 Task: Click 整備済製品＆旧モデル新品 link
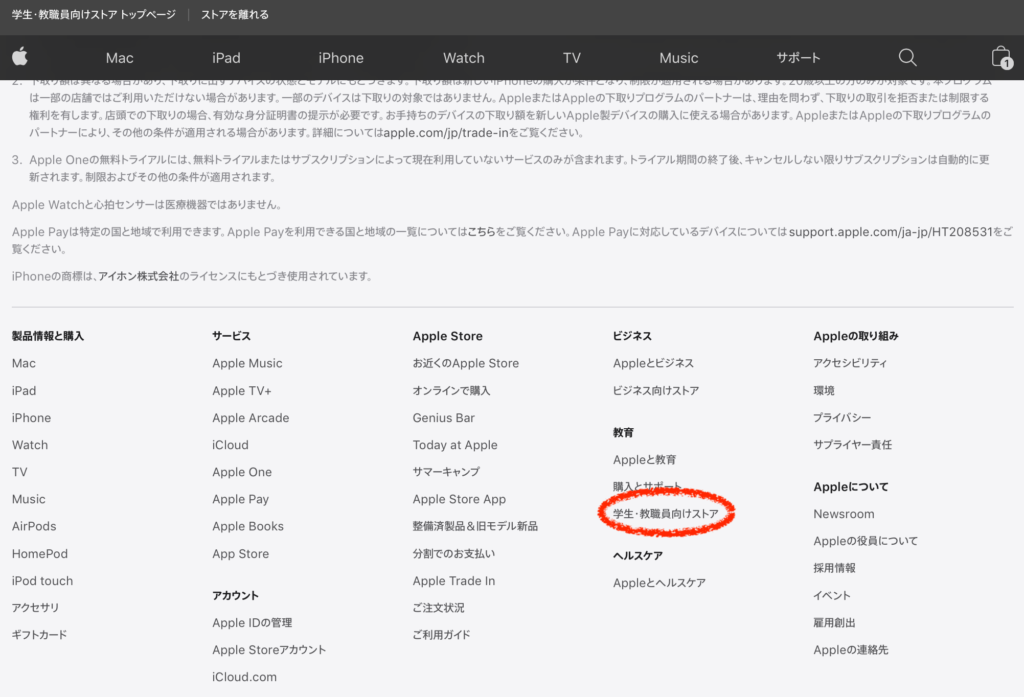coord(475,526)
